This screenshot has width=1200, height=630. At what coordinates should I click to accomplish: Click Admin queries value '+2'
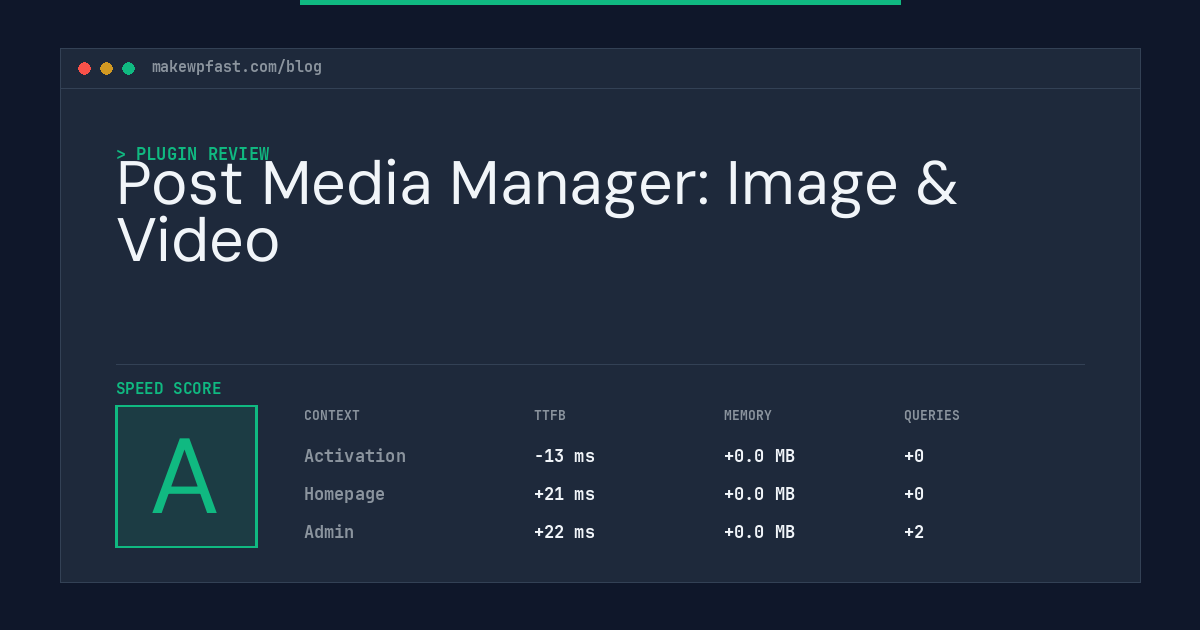click(x=914, y=532)
